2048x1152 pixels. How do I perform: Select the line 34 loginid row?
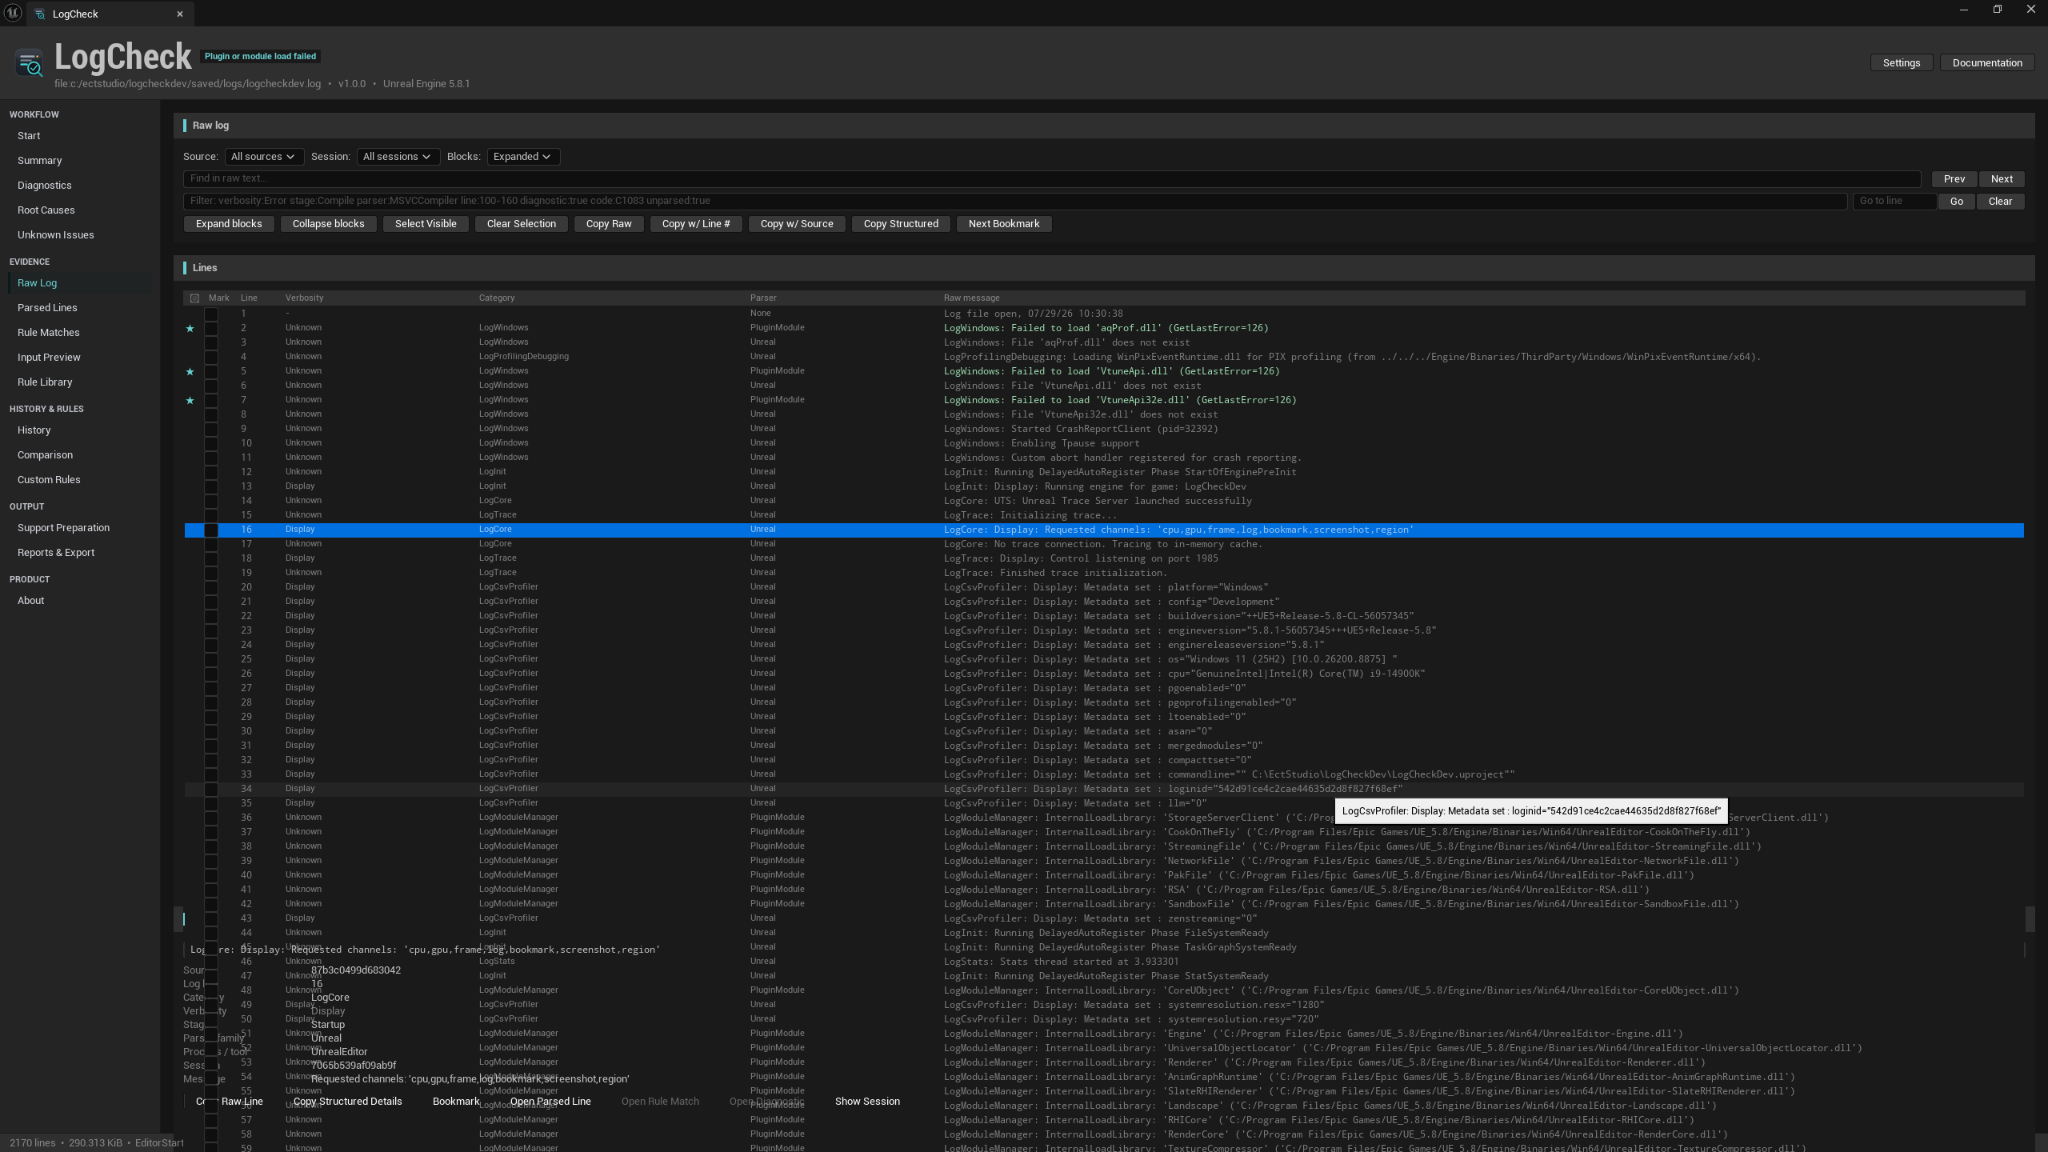pos(1104,789)
